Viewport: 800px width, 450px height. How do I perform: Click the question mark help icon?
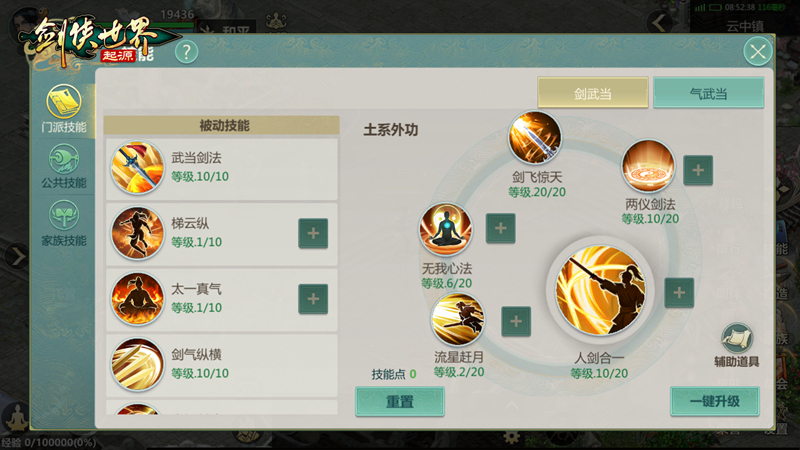187,52
